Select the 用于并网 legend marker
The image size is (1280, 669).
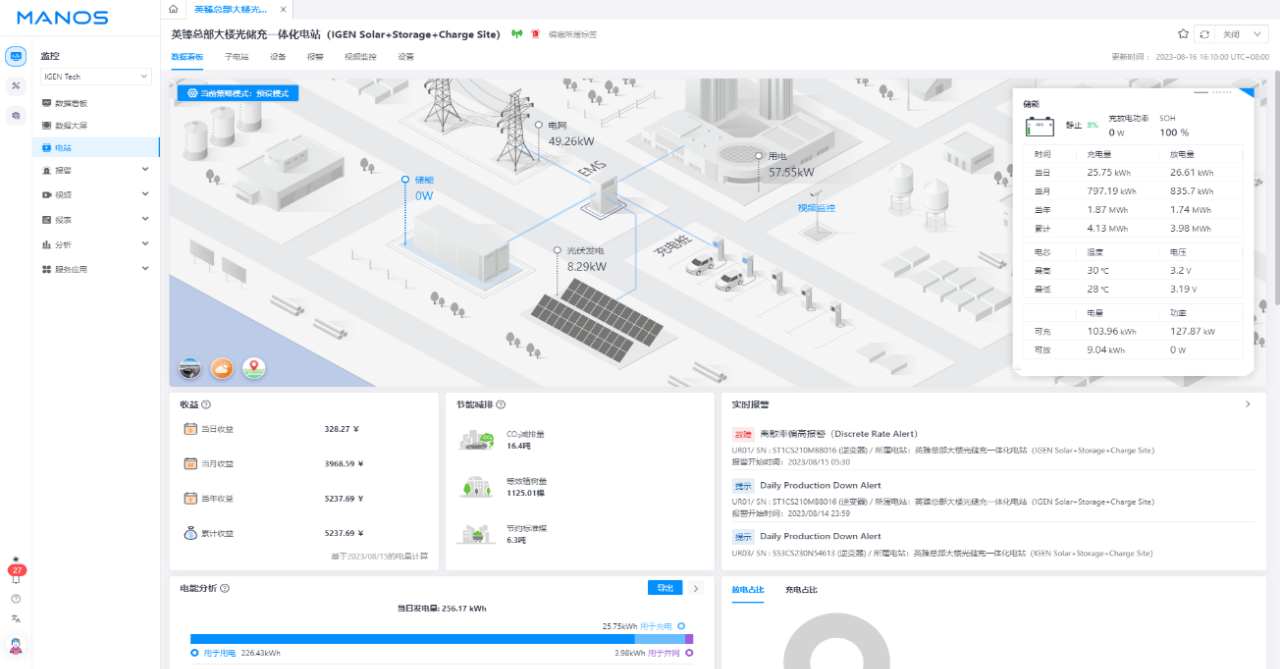tap(689, 652)
